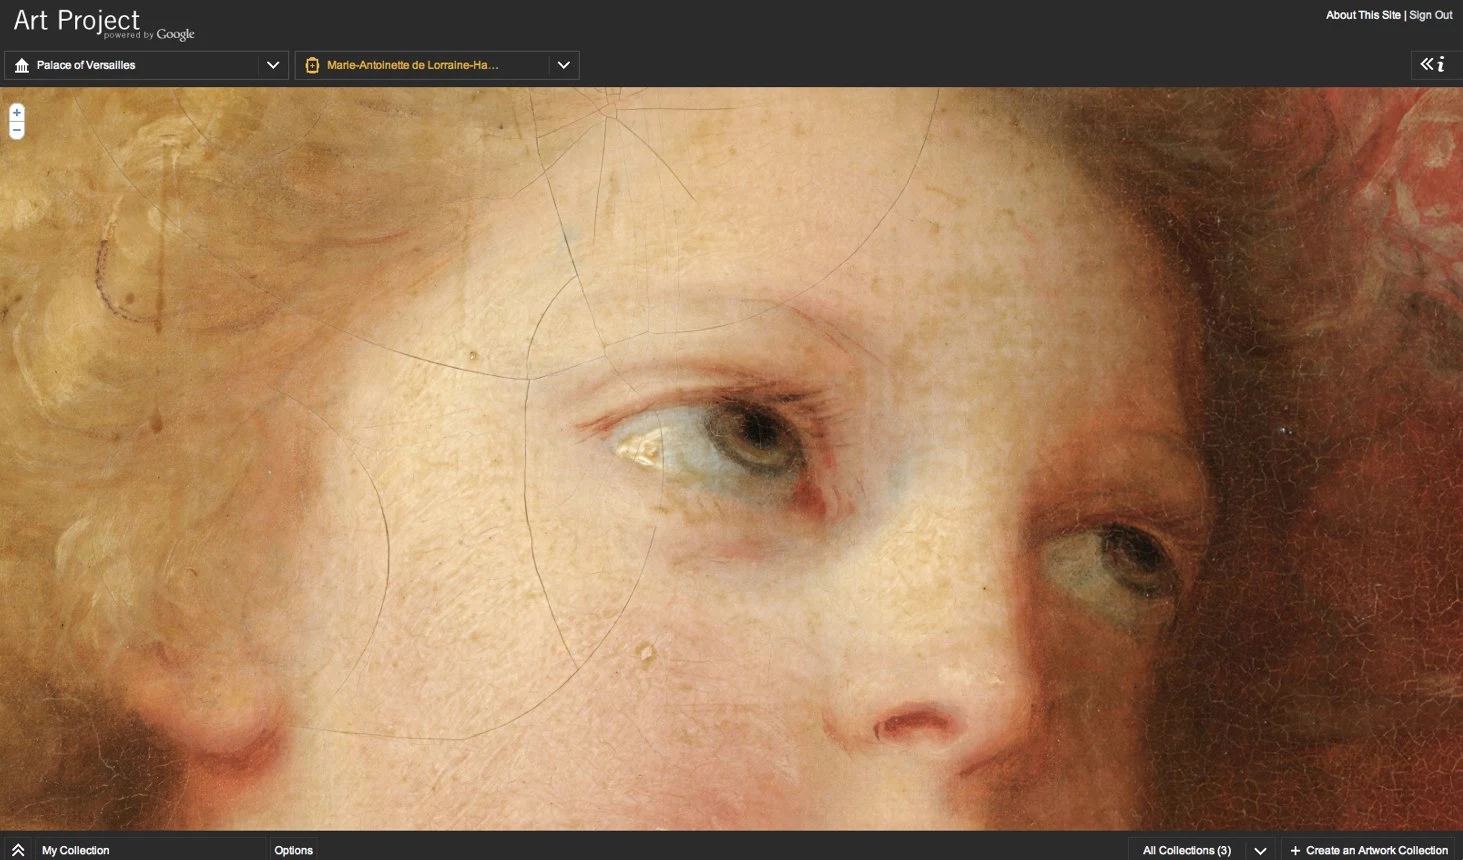Viewport: 1463px width, 860px height.
Task: Click the yellow artwork frame icon
Action: [x=312, y=65]
